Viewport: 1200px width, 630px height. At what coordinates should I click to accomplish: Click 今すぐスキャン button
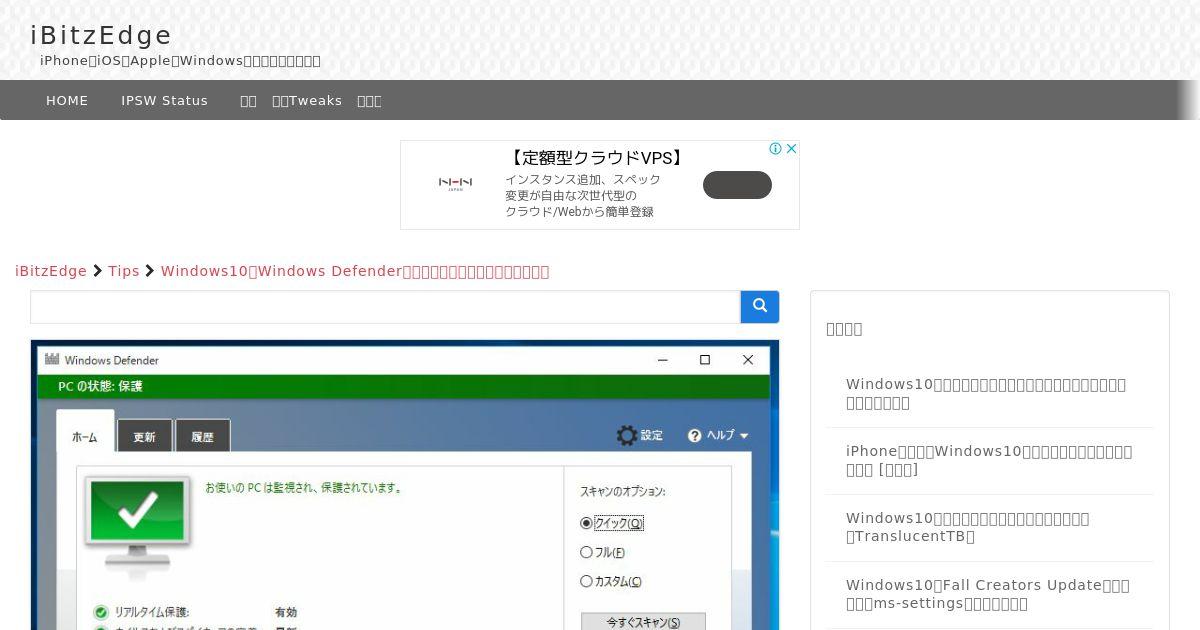(643, 622)
